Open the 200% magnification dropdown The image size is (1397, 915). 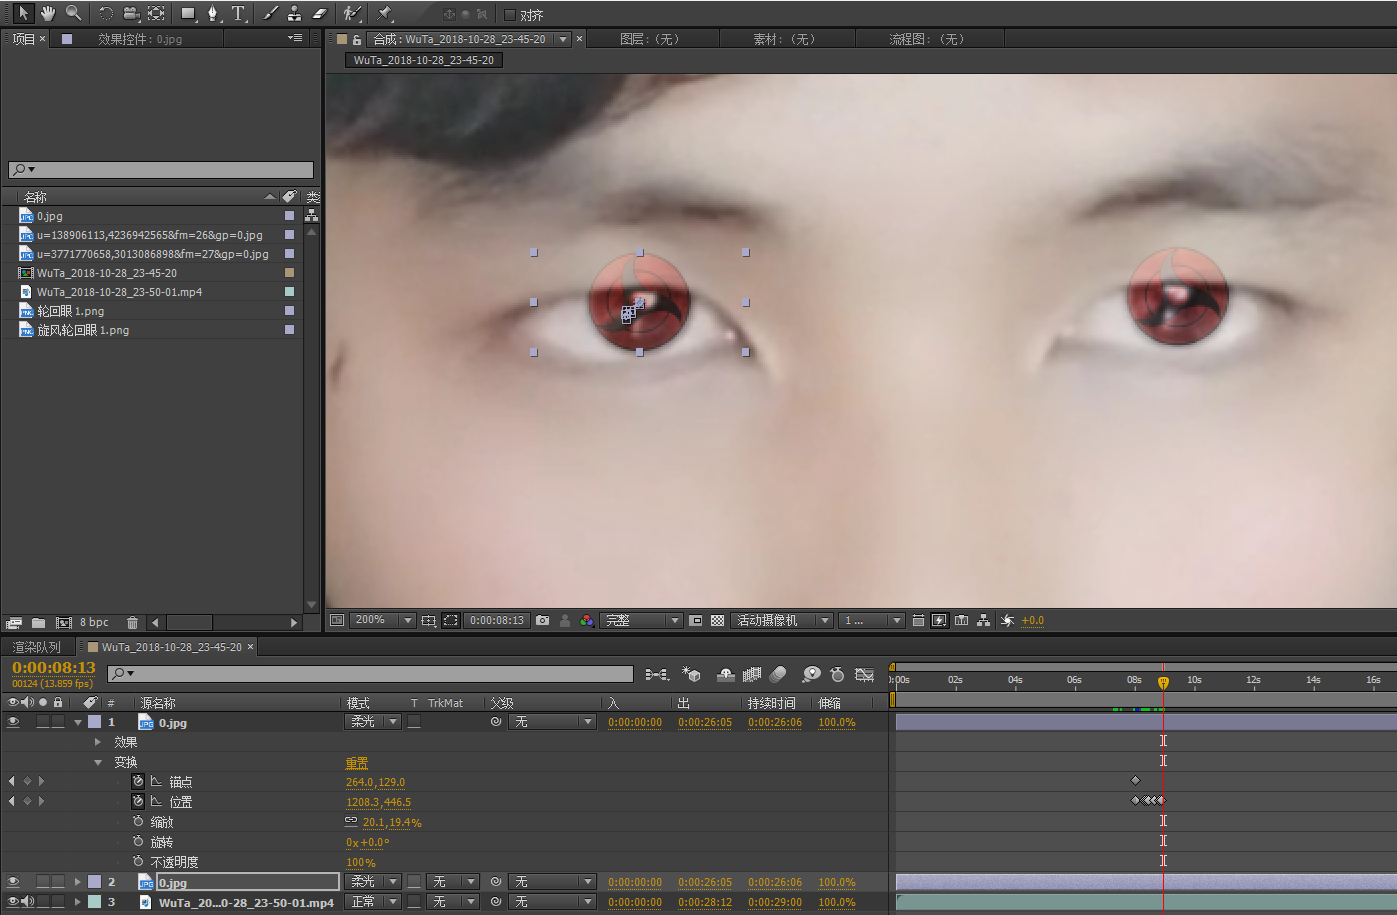click(381, 620)
